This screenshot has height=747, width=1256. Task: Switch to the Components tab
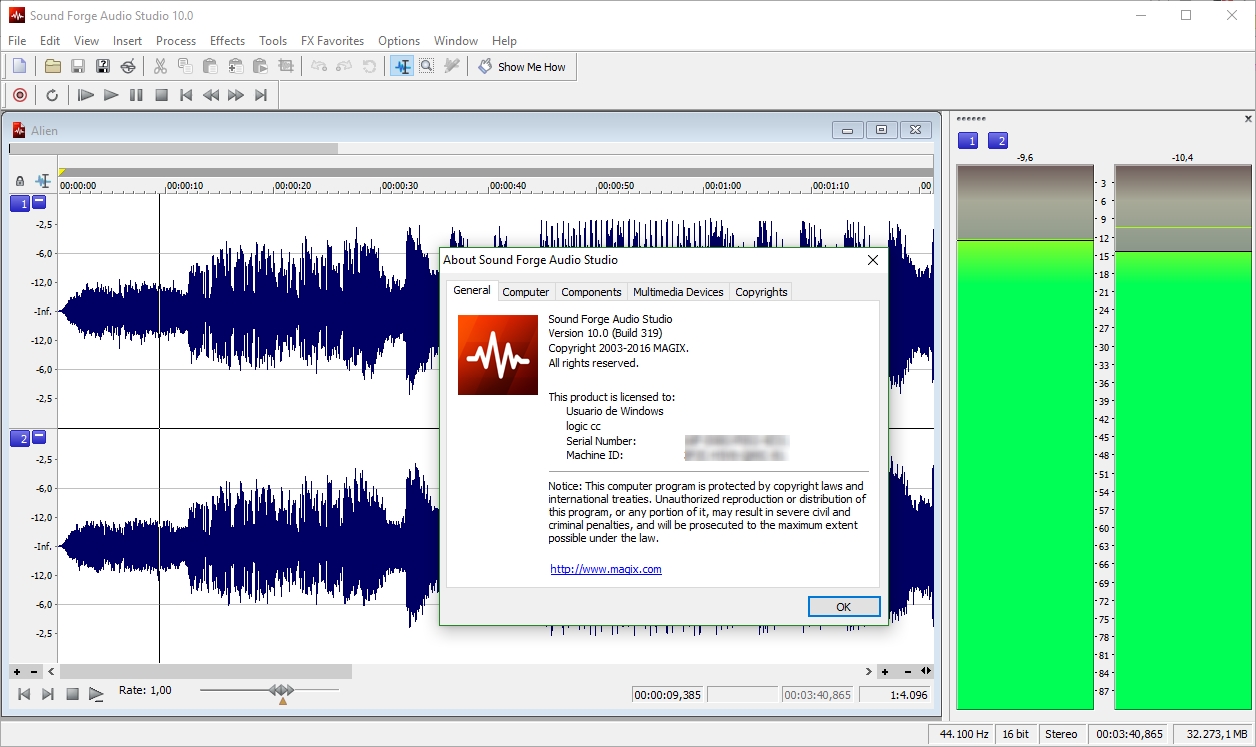pyautogui.click(x=591, y=292)
